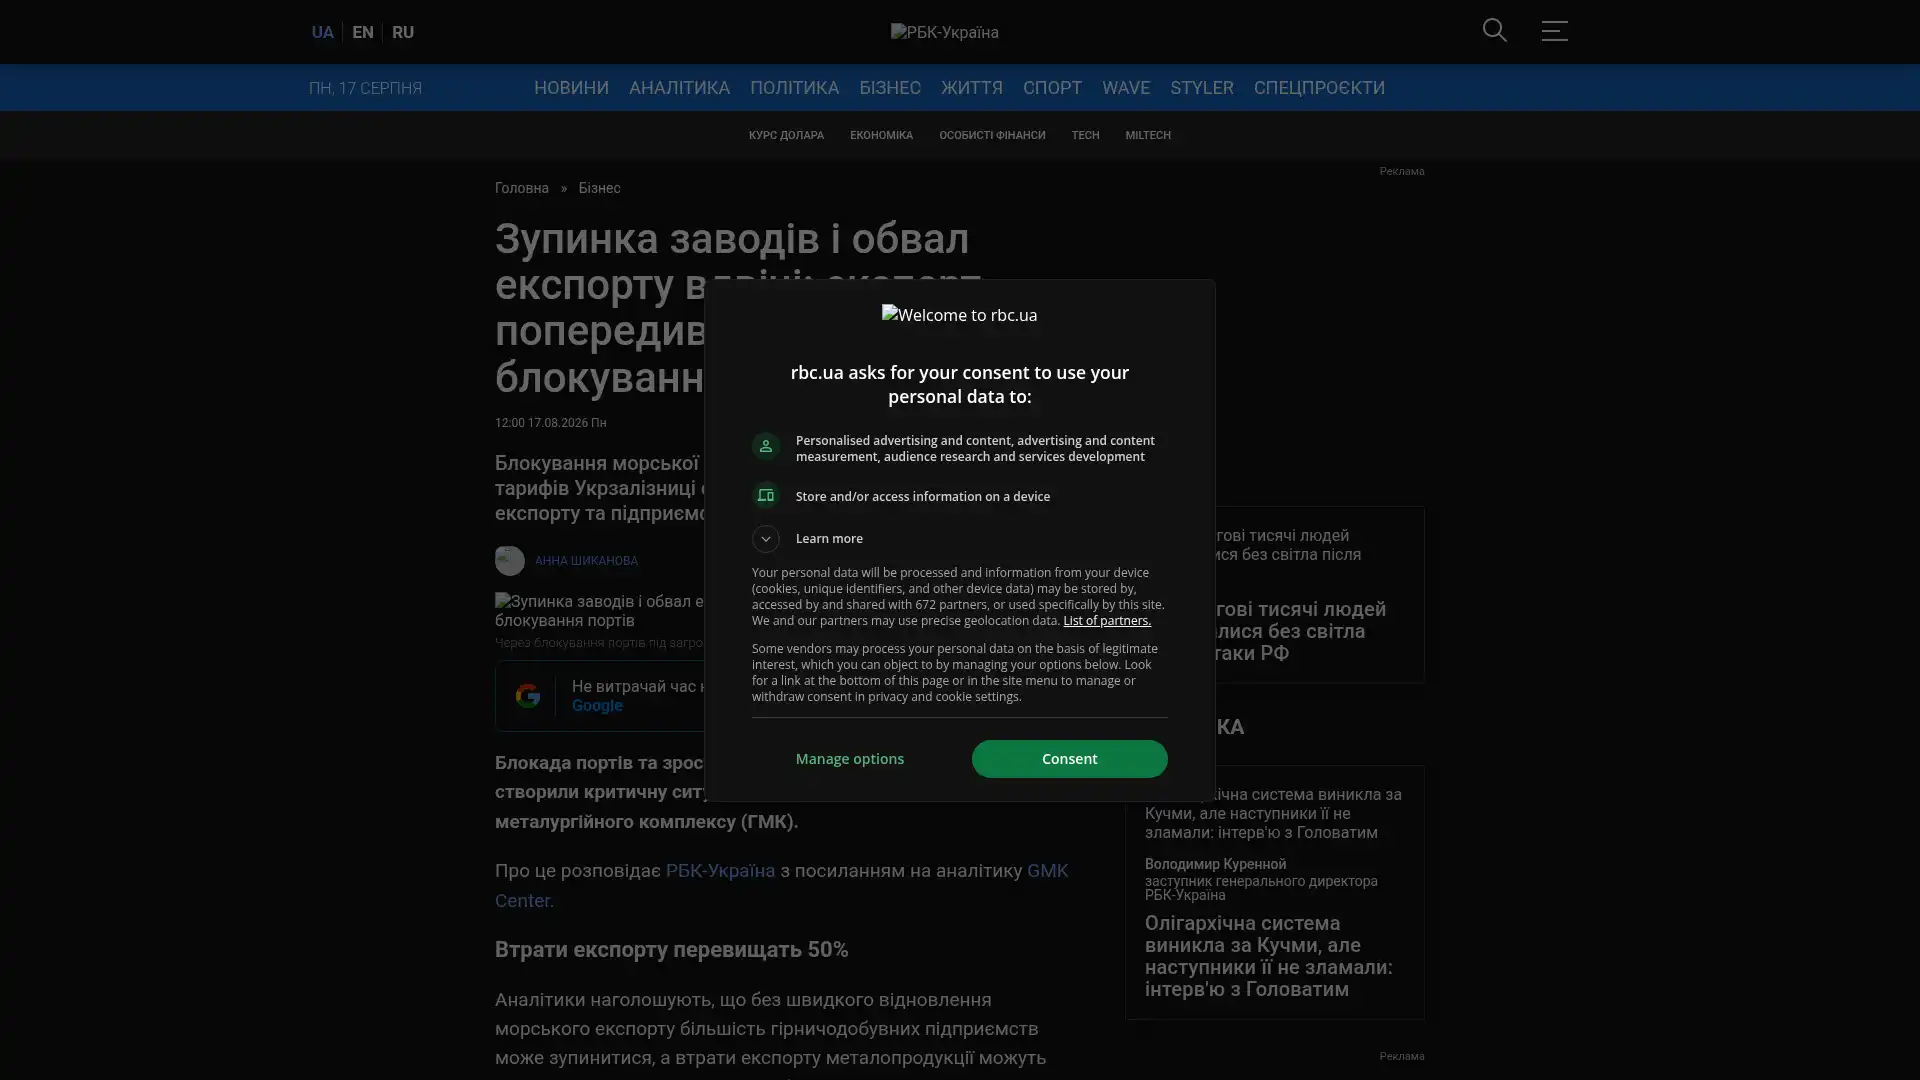The width and height of the screenshot is (1920, 1080).
Task: Open Manage options
Action: click(850, 759)
